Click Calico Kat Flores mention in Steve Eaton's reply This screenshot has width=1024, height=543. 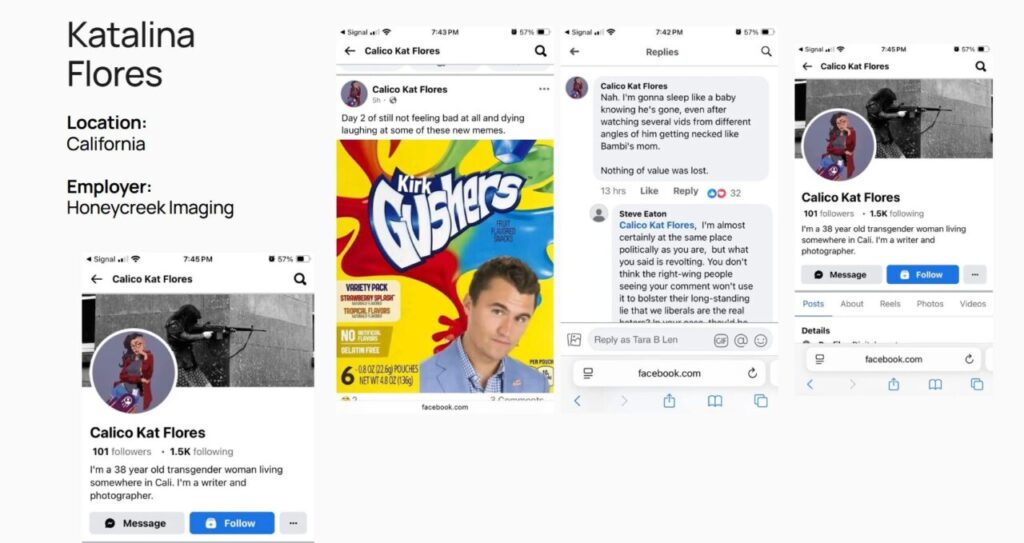(656, 225)
